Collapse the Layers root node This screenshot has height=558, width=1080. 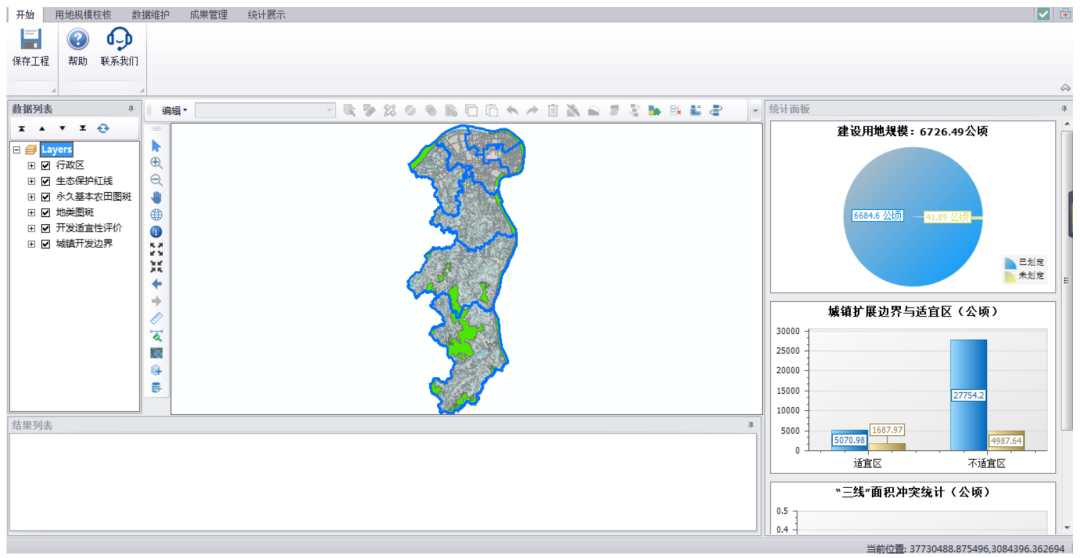click(x=17, y=149)
